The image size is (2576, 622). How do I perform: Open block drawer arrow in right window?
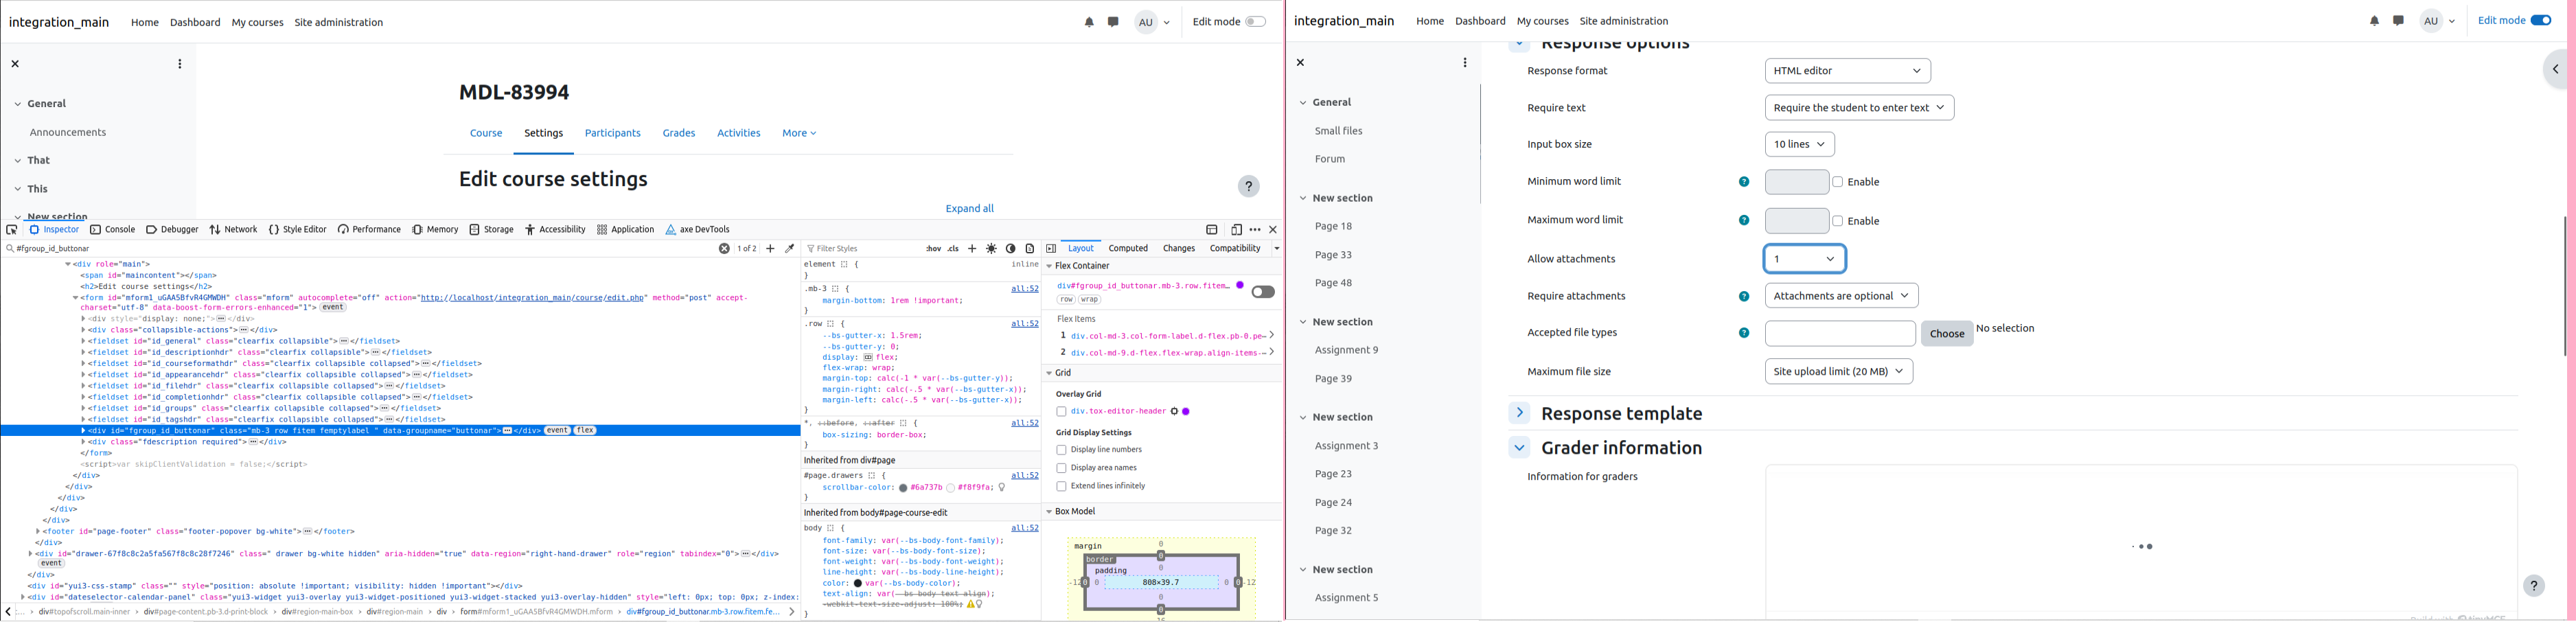tap(2556, 69)
